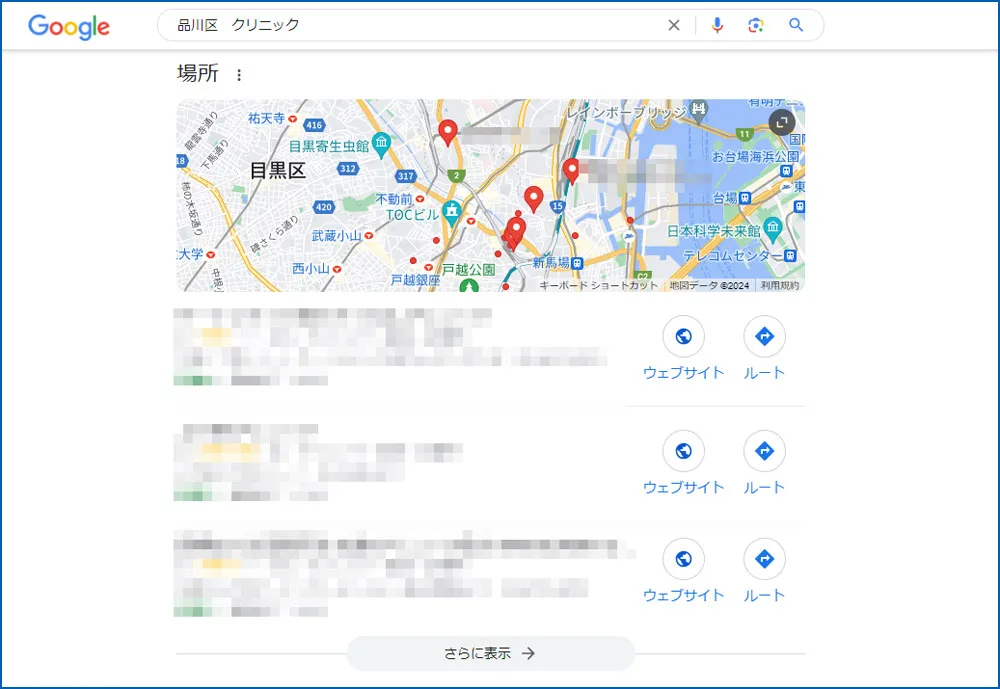
Task: Click the map pin north of route 2 marker
Action: 448,132
